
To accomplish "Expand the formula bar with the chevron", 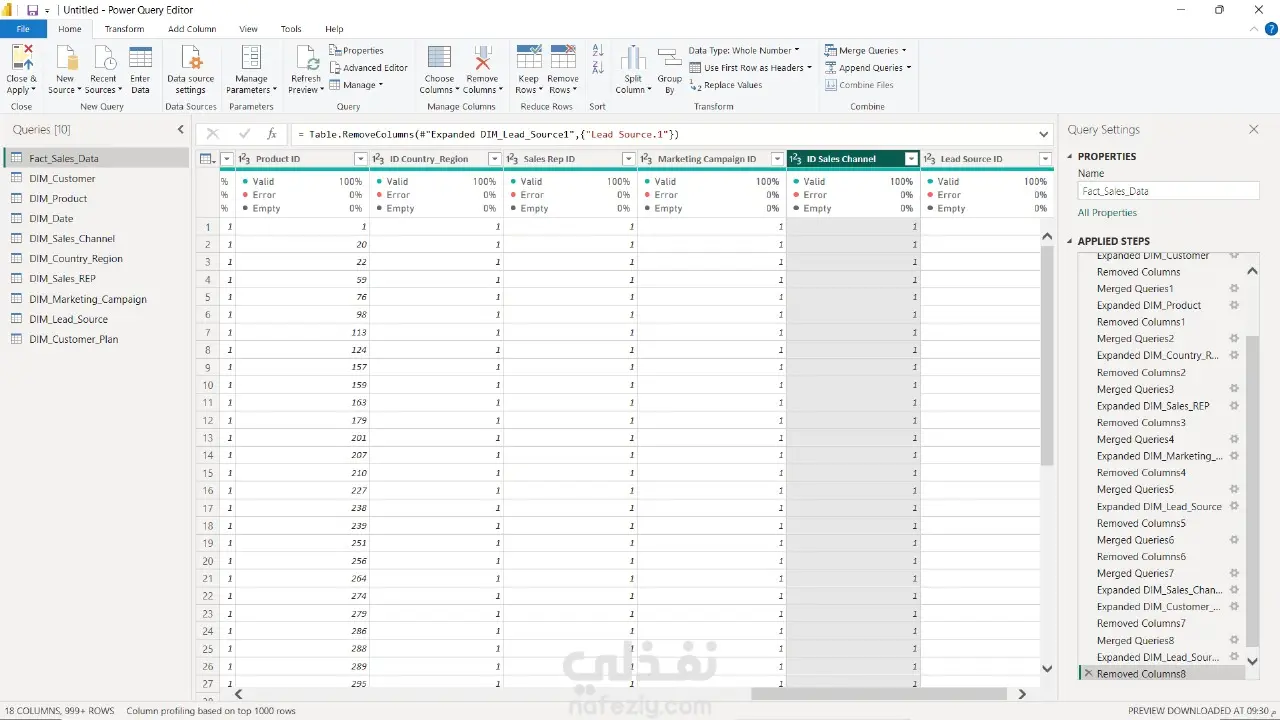I will 1044,134.
